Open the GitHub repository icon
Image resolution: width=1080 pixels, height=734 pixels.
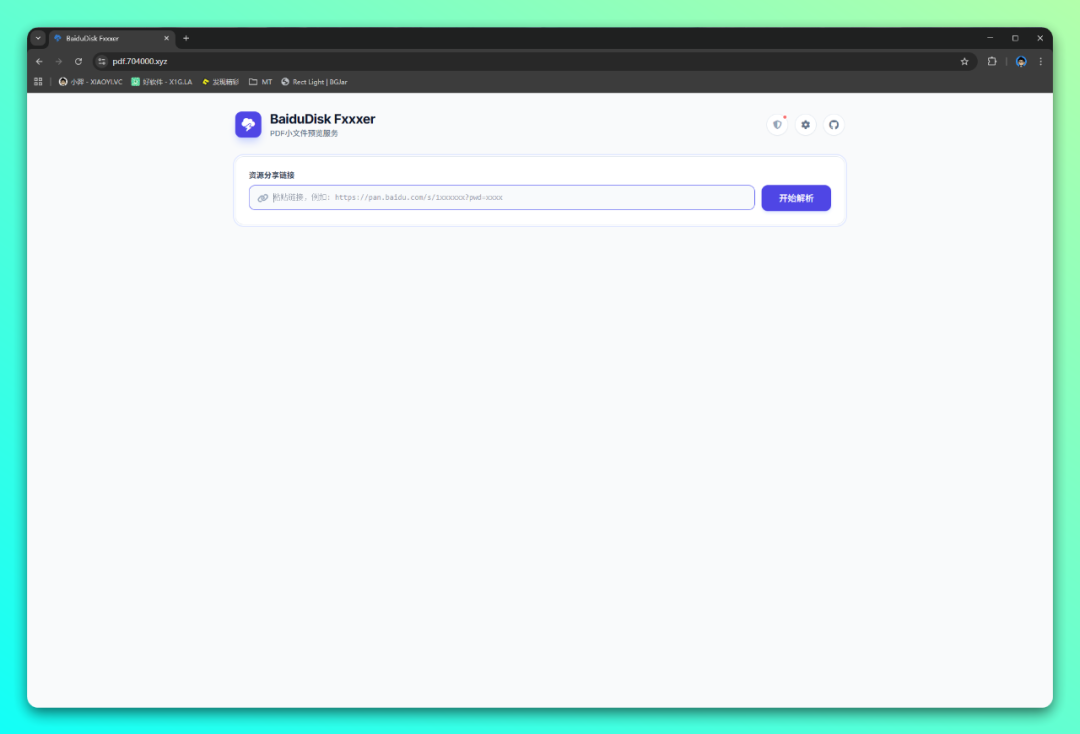(834, 125)
